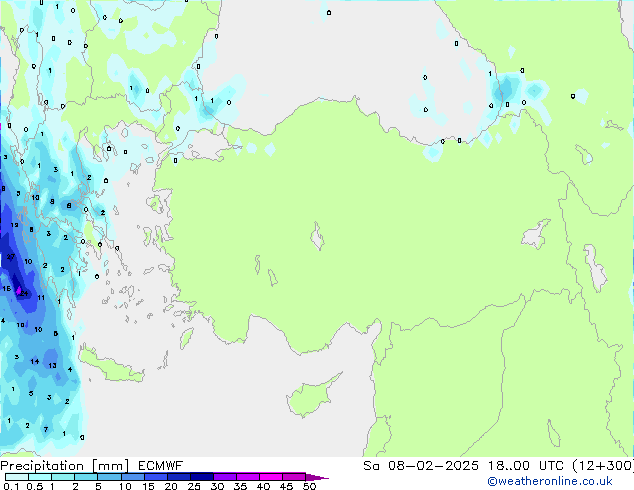Click the '50' legend scale label
The width and height of the screenshot is (634, 490).
pyautogui.click(x=310, y=486)
